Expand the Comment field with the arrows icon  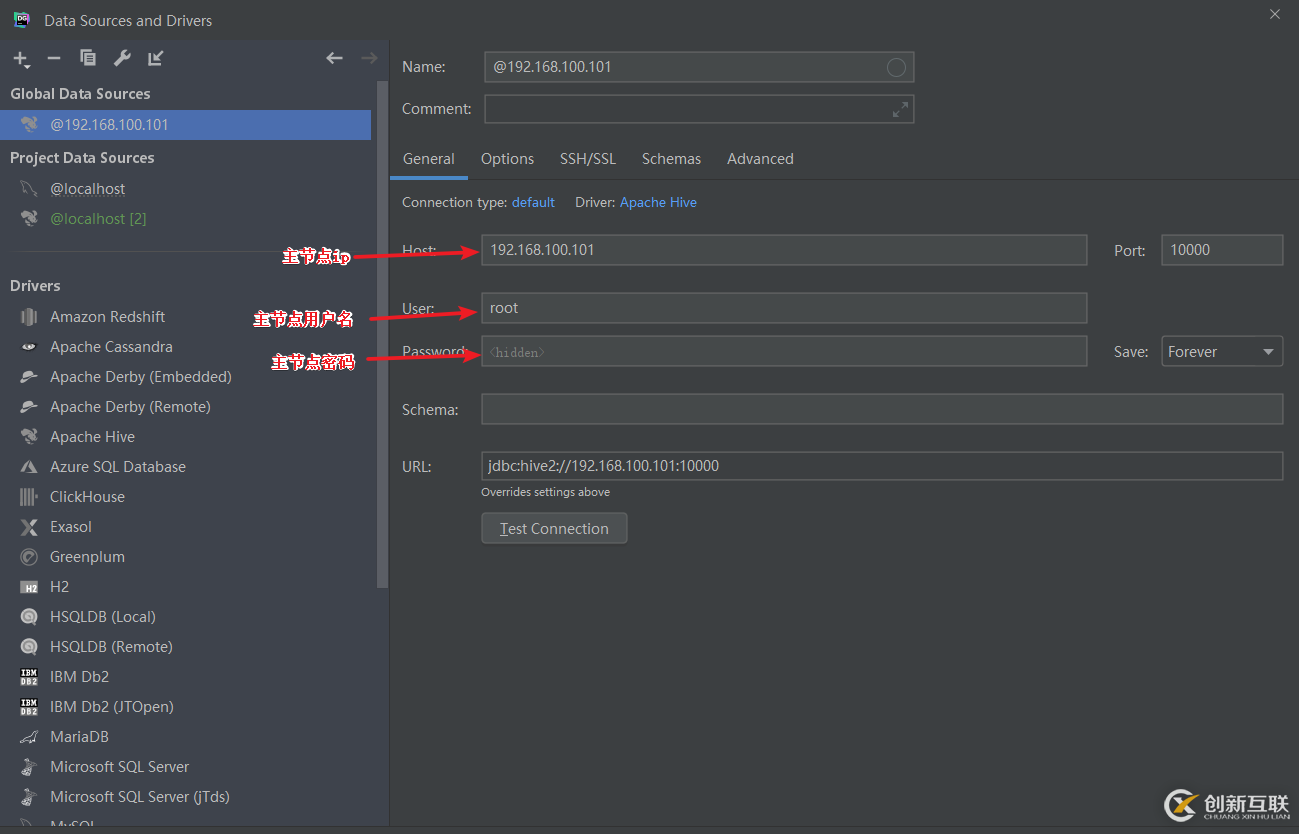pos(900,109)
